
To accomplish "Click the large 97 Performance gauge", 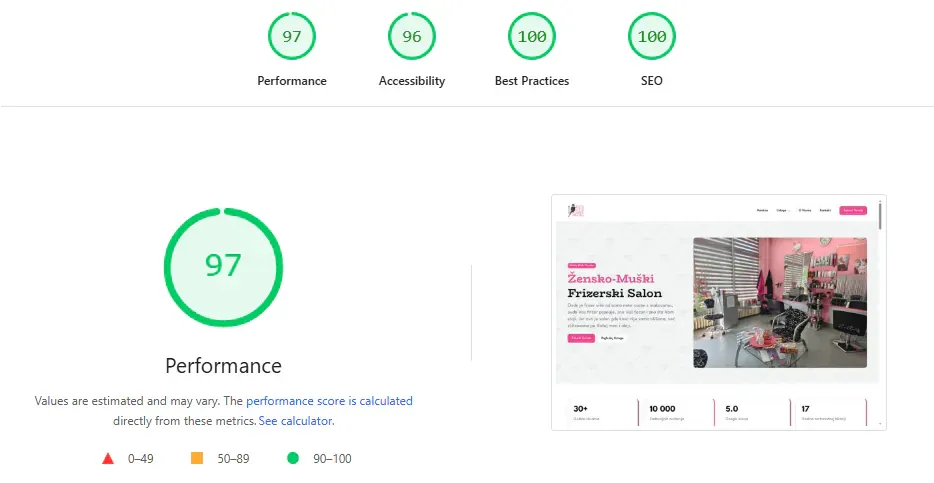I will 222,266.
